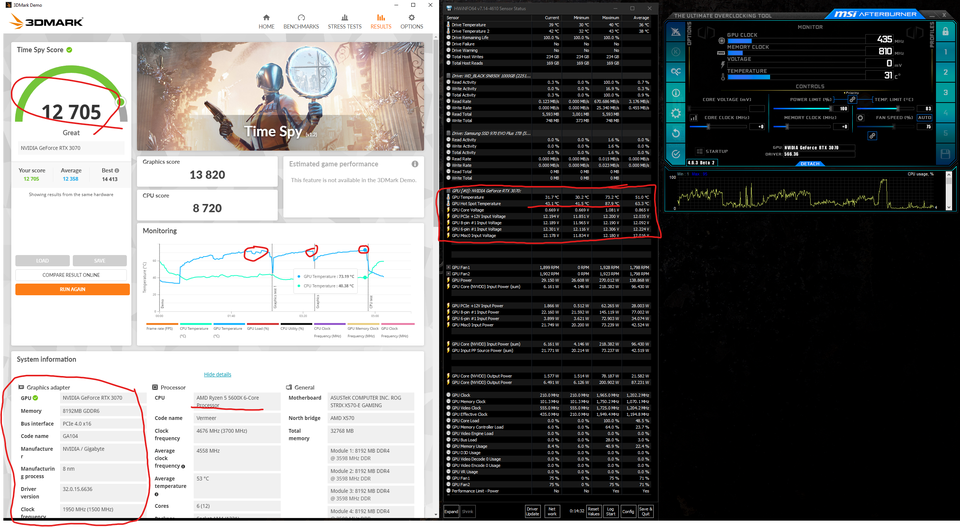
Task: Click the Detach button in Afterburner
Action: [810, 164]
